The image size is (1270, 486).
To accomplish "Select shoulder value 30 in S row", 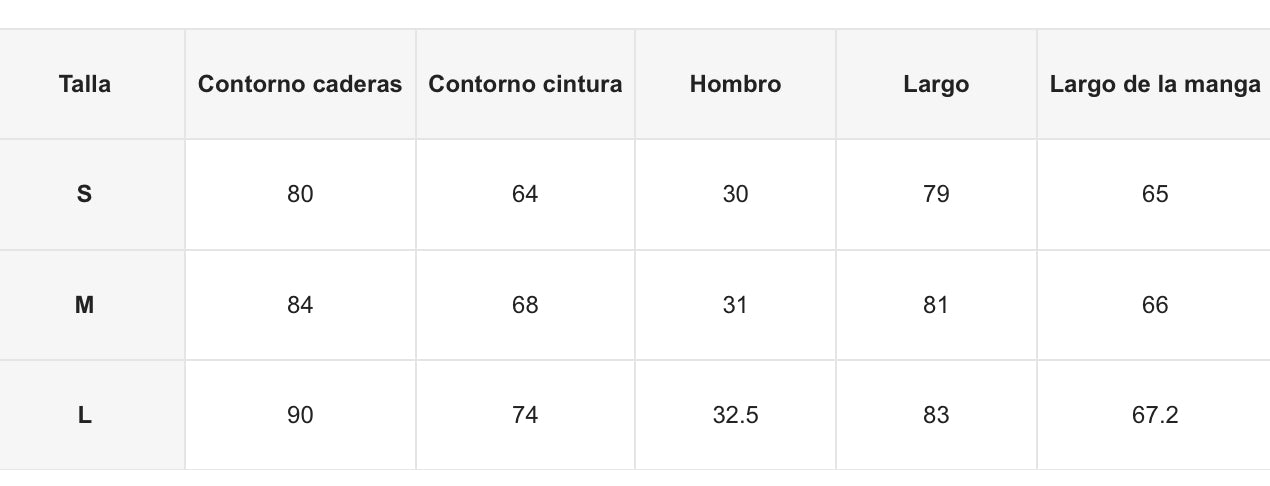I will tap(735, 194).
